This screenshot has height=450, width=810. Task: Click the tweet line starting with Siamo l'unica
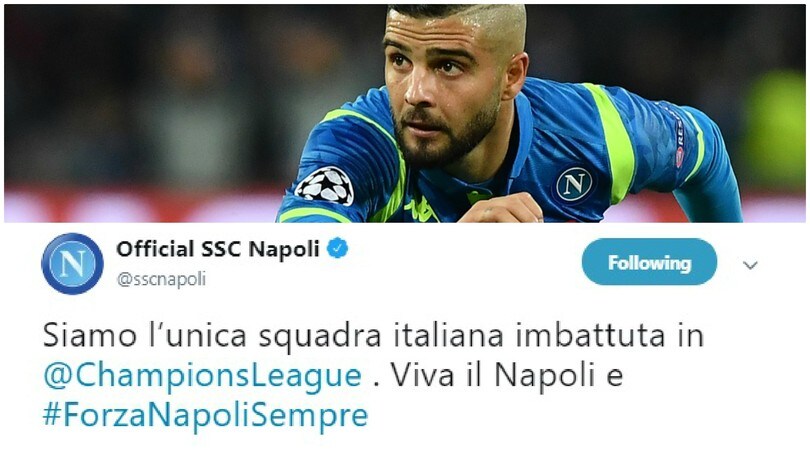click(x=373, y=336)
